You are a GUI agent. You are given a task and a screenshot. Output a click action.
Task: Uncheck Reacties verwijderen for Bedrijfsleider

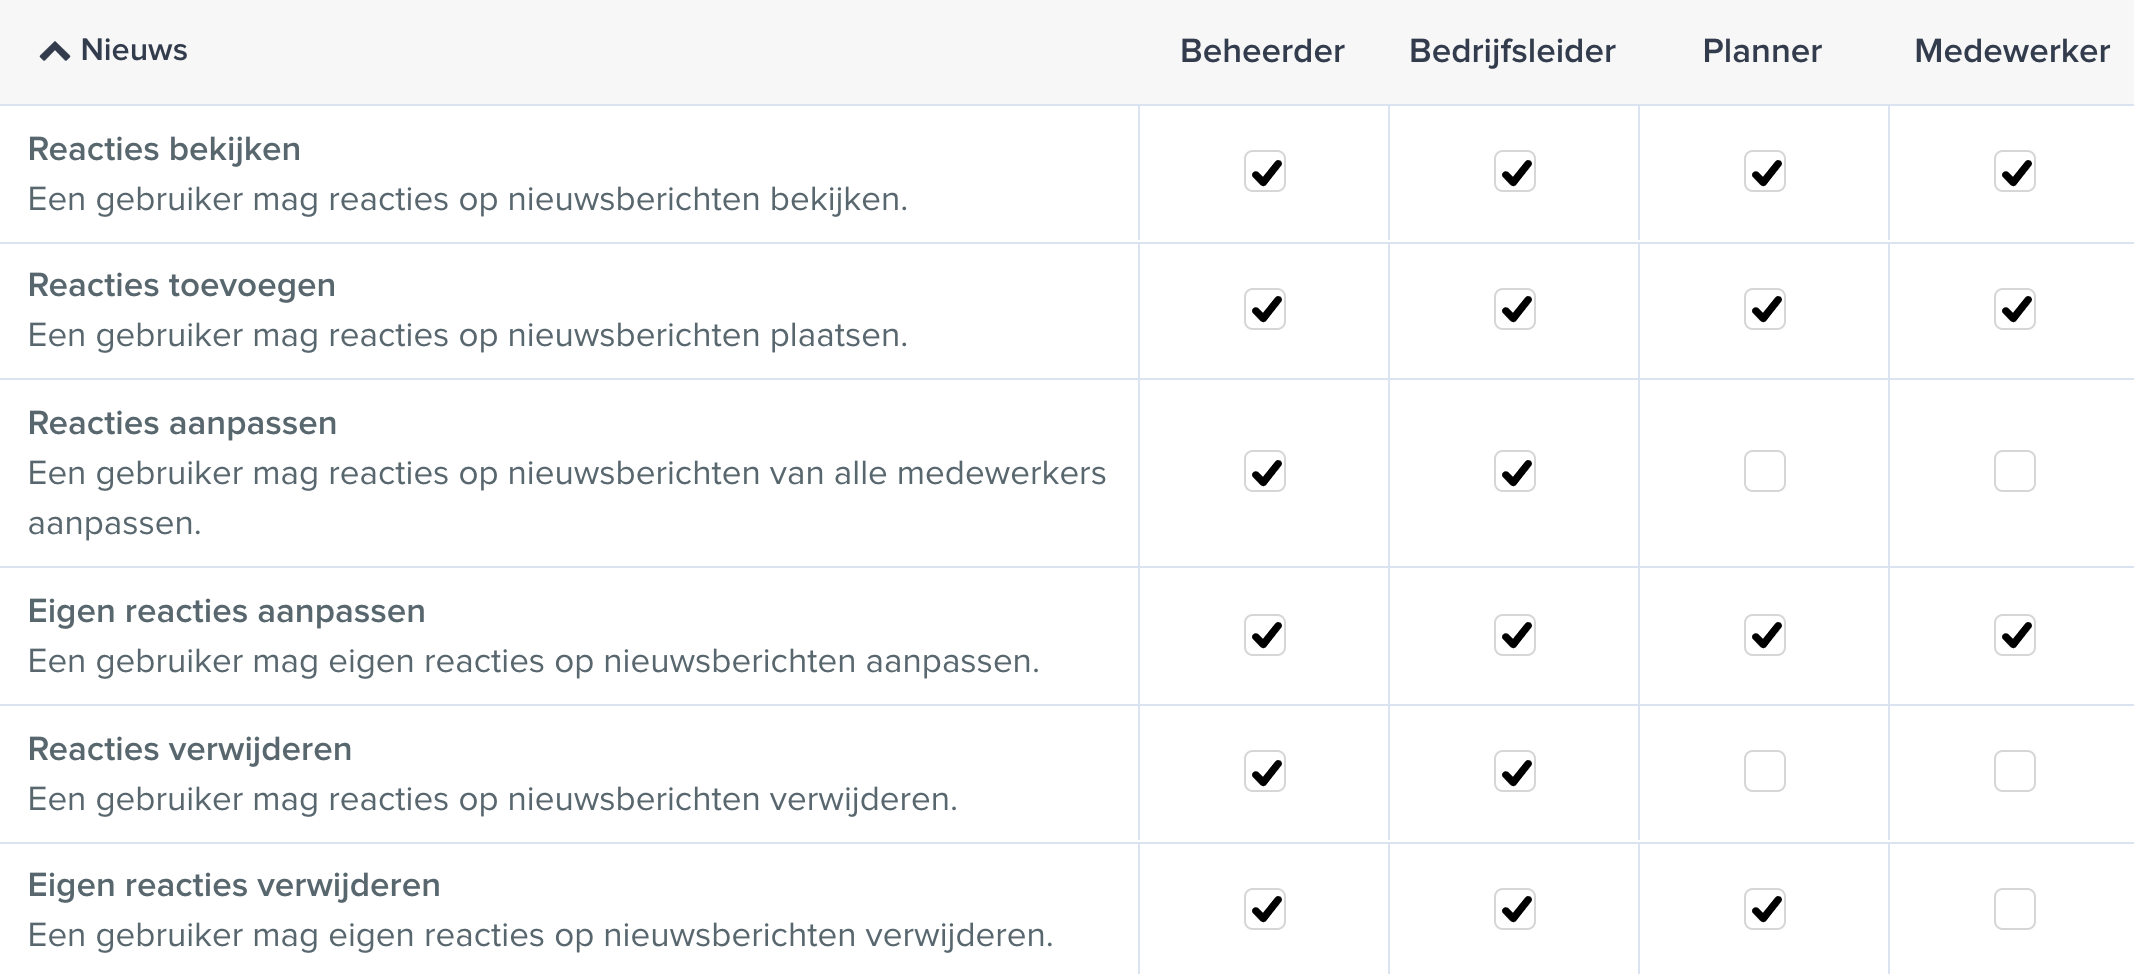click(1514, 771)
